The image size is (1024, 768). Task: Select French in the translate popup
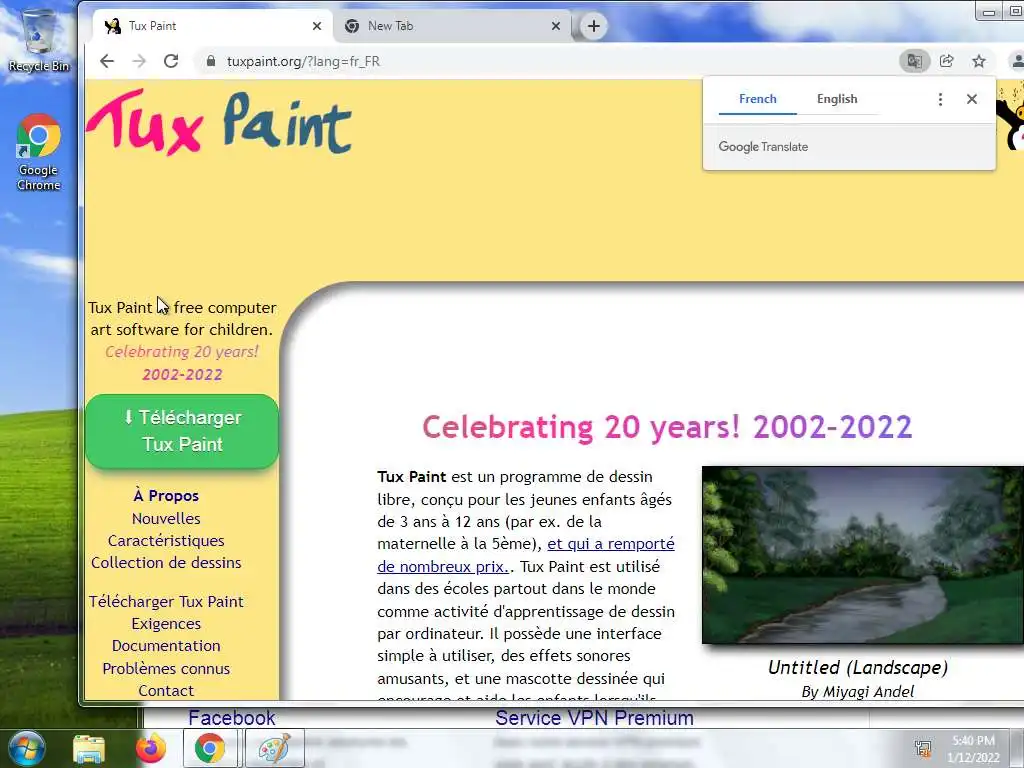point(758,99)
